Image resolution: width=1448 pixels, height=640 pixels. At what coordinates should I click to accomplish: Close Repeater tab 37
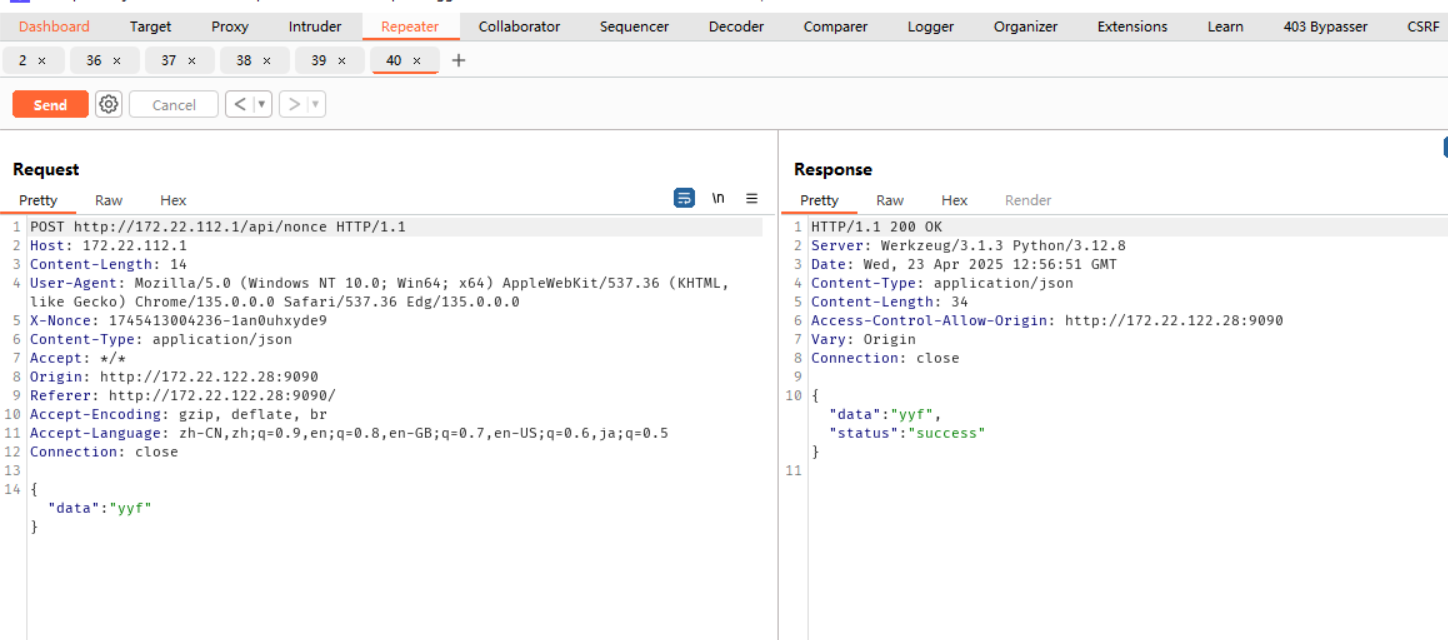[192, 61]
